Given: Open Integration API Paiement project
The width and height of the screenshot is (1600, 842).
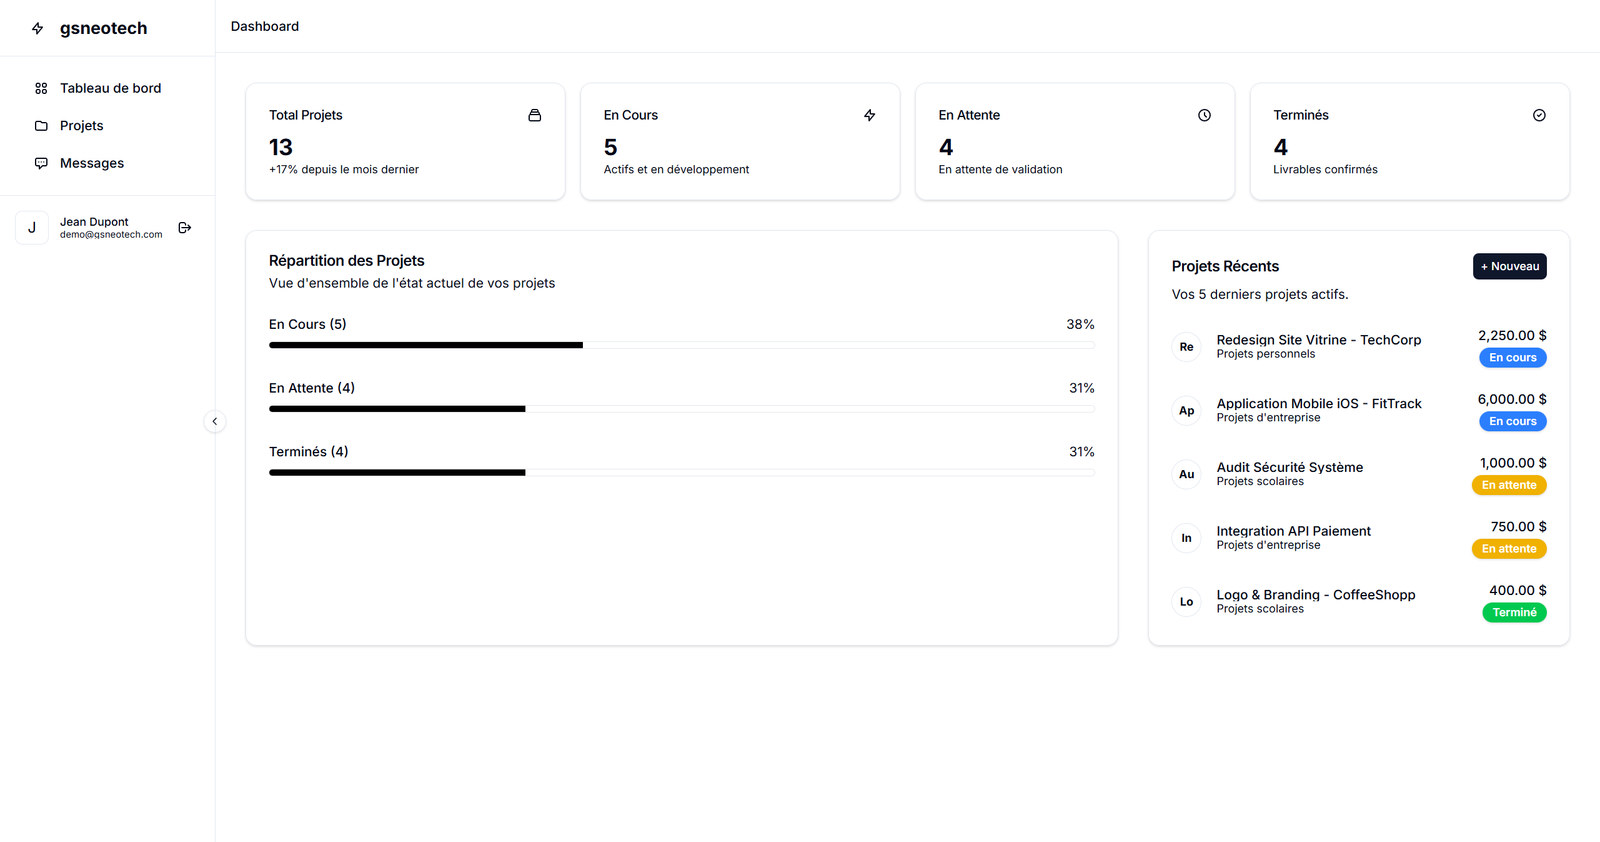Looking at the screenshot, I should point(1293,531).
